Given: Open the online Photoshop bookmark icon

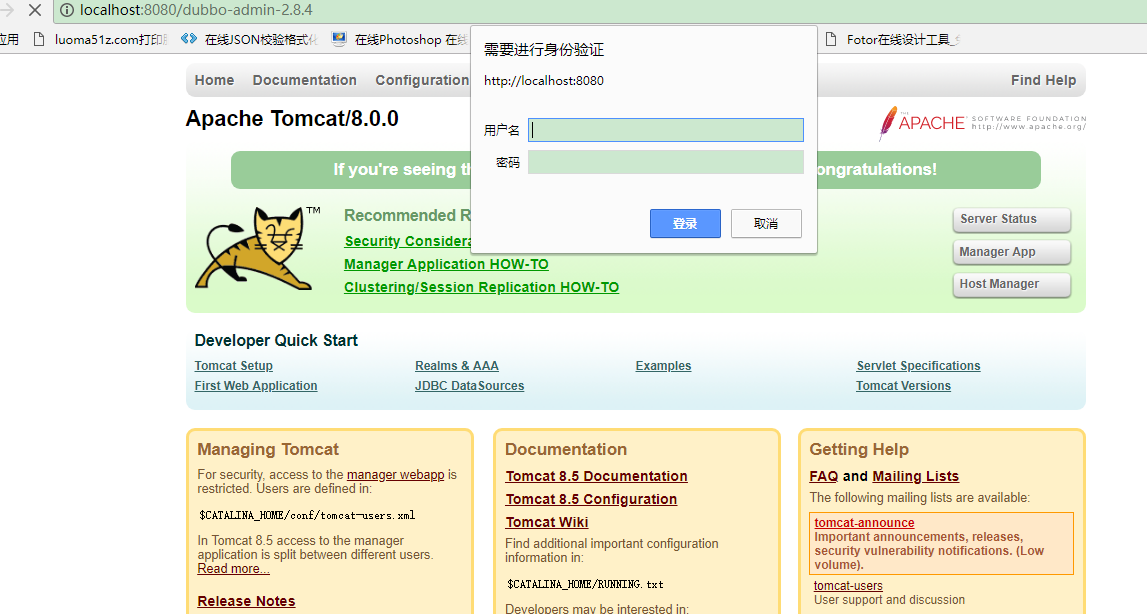Looking at the screenshot, I should pyautogui.click(x=339, y=40).
